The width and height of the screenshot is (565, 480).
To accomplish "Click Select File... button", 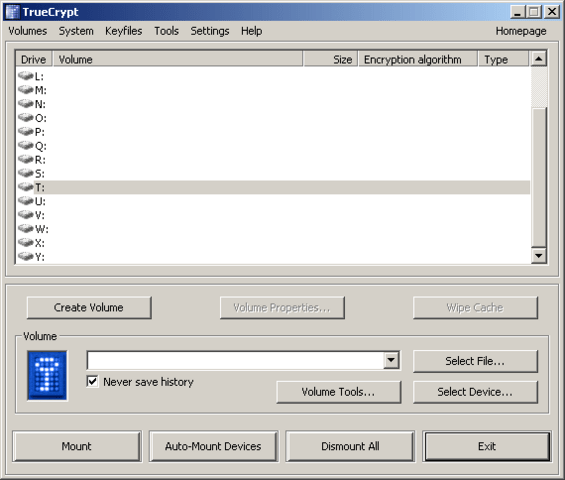I will coord(475,361).
